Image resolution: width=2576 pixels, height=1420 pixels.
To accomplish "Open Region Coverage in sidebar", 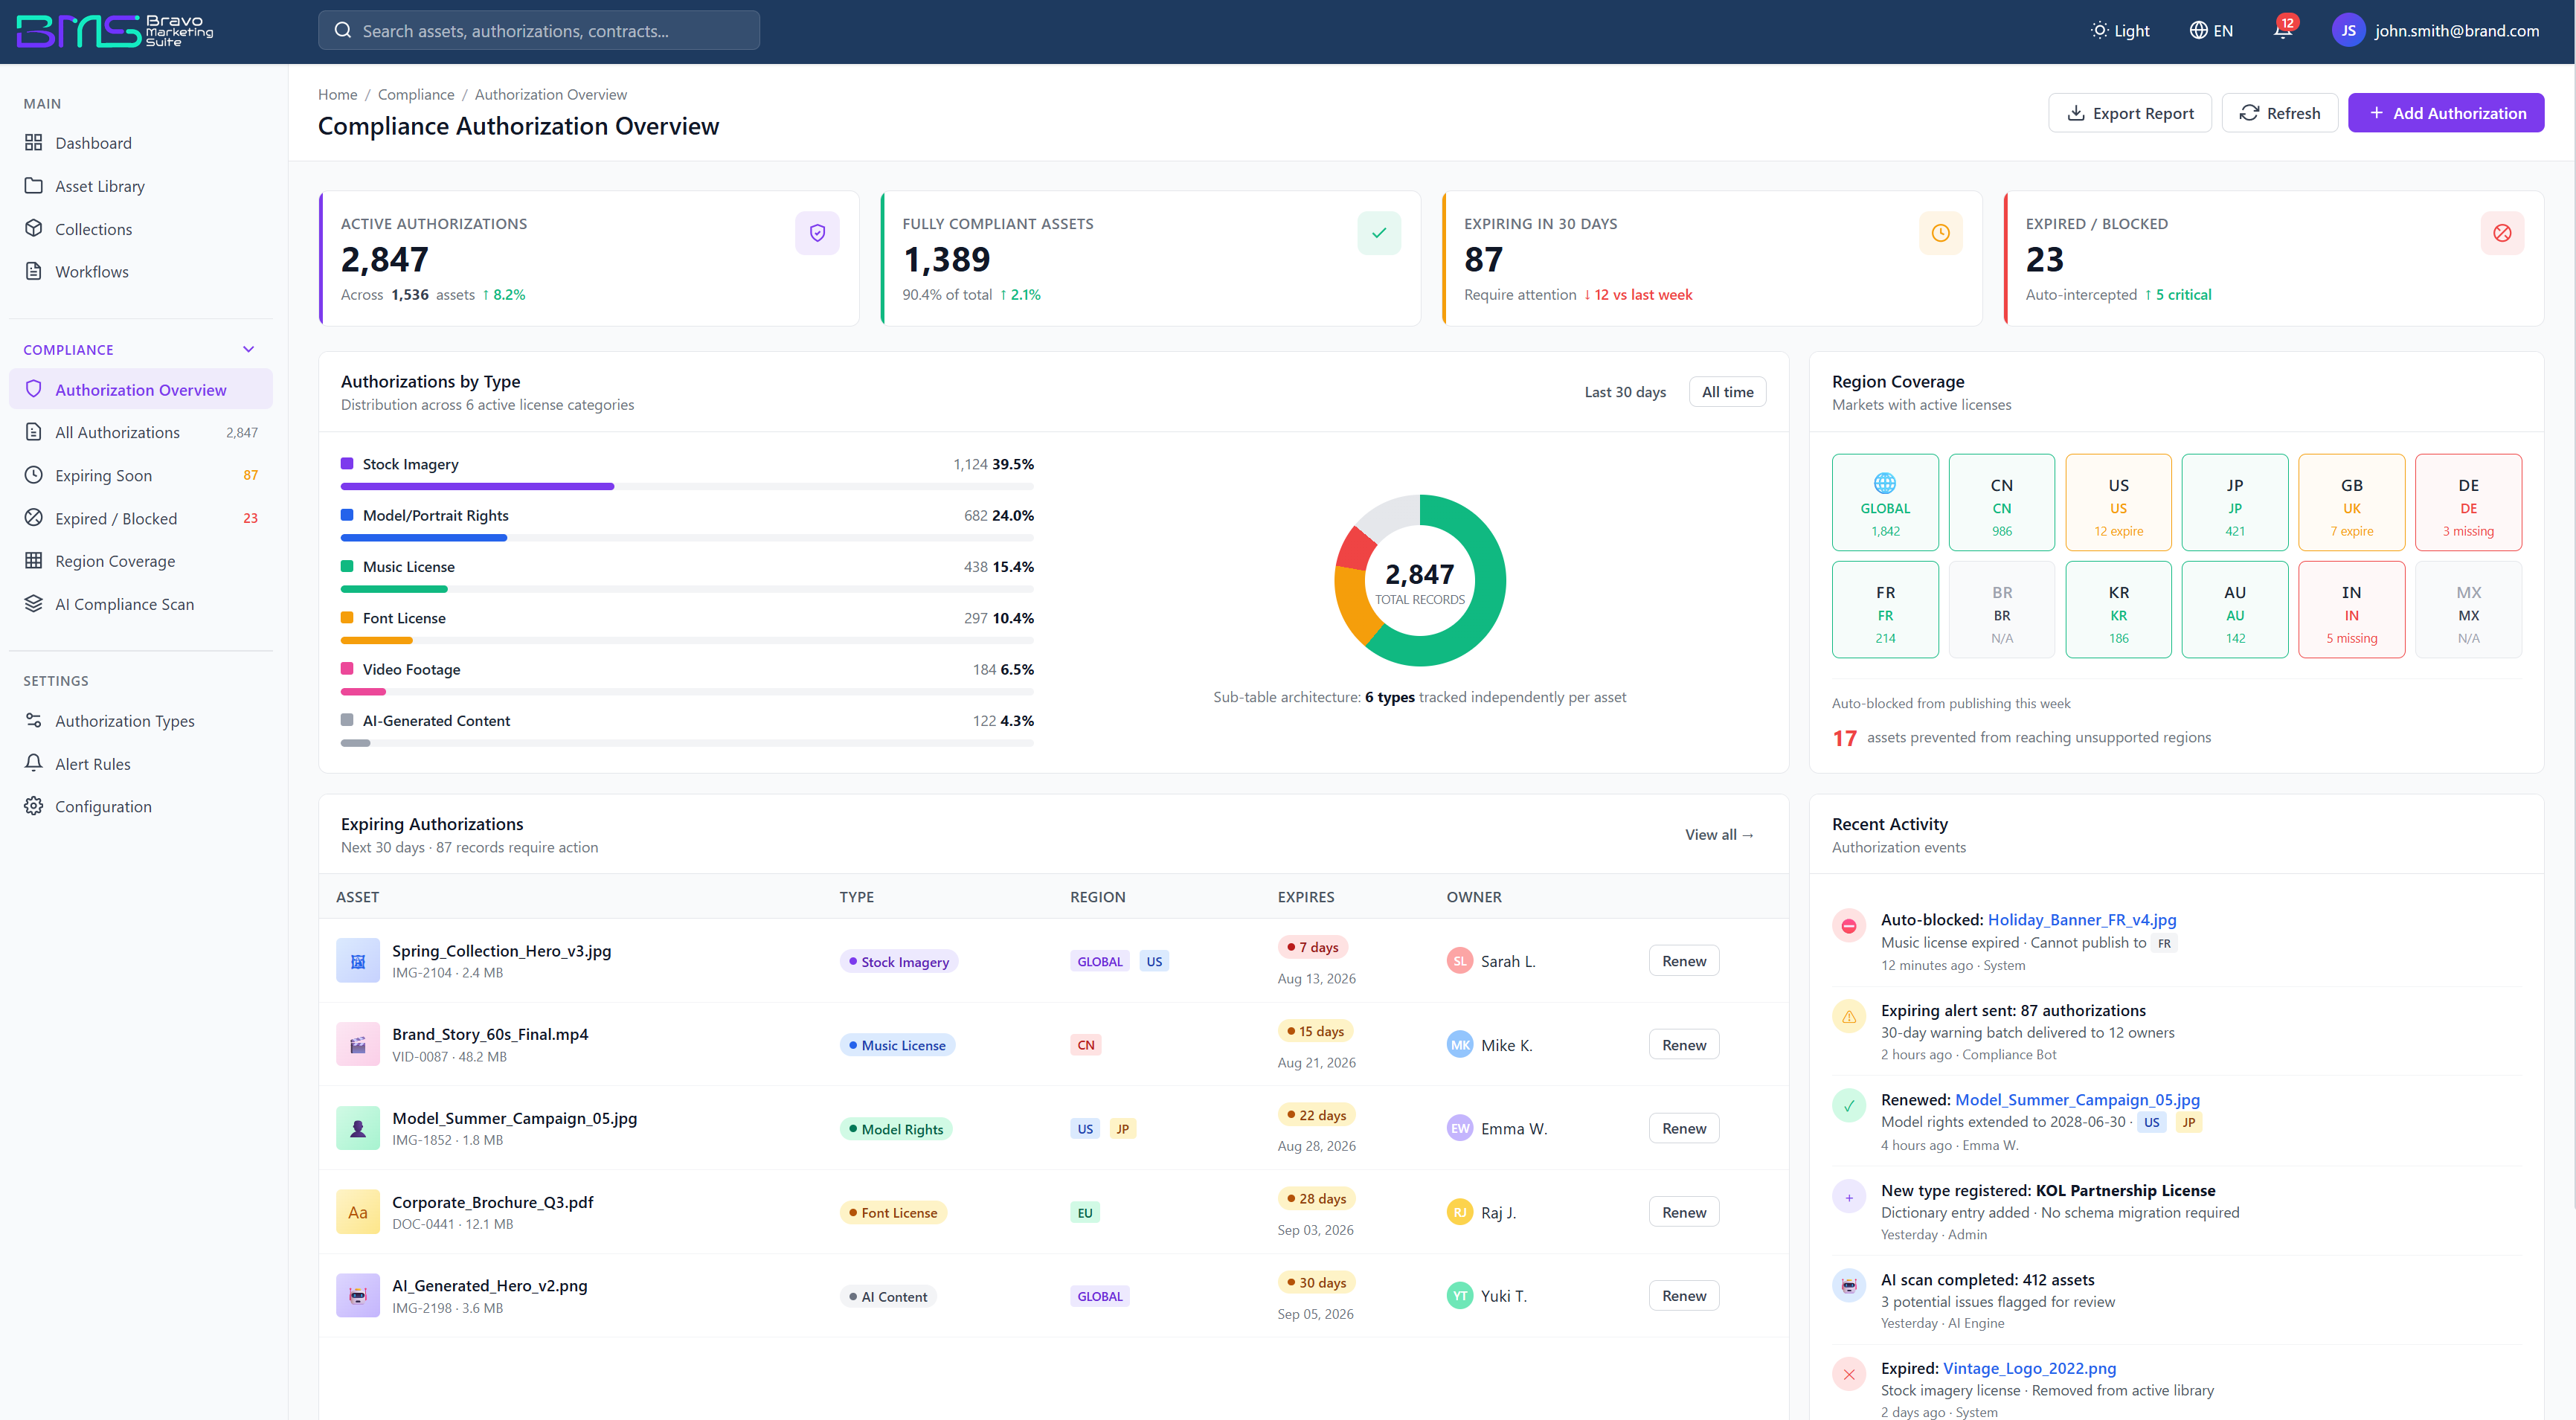I will (141, 561).
